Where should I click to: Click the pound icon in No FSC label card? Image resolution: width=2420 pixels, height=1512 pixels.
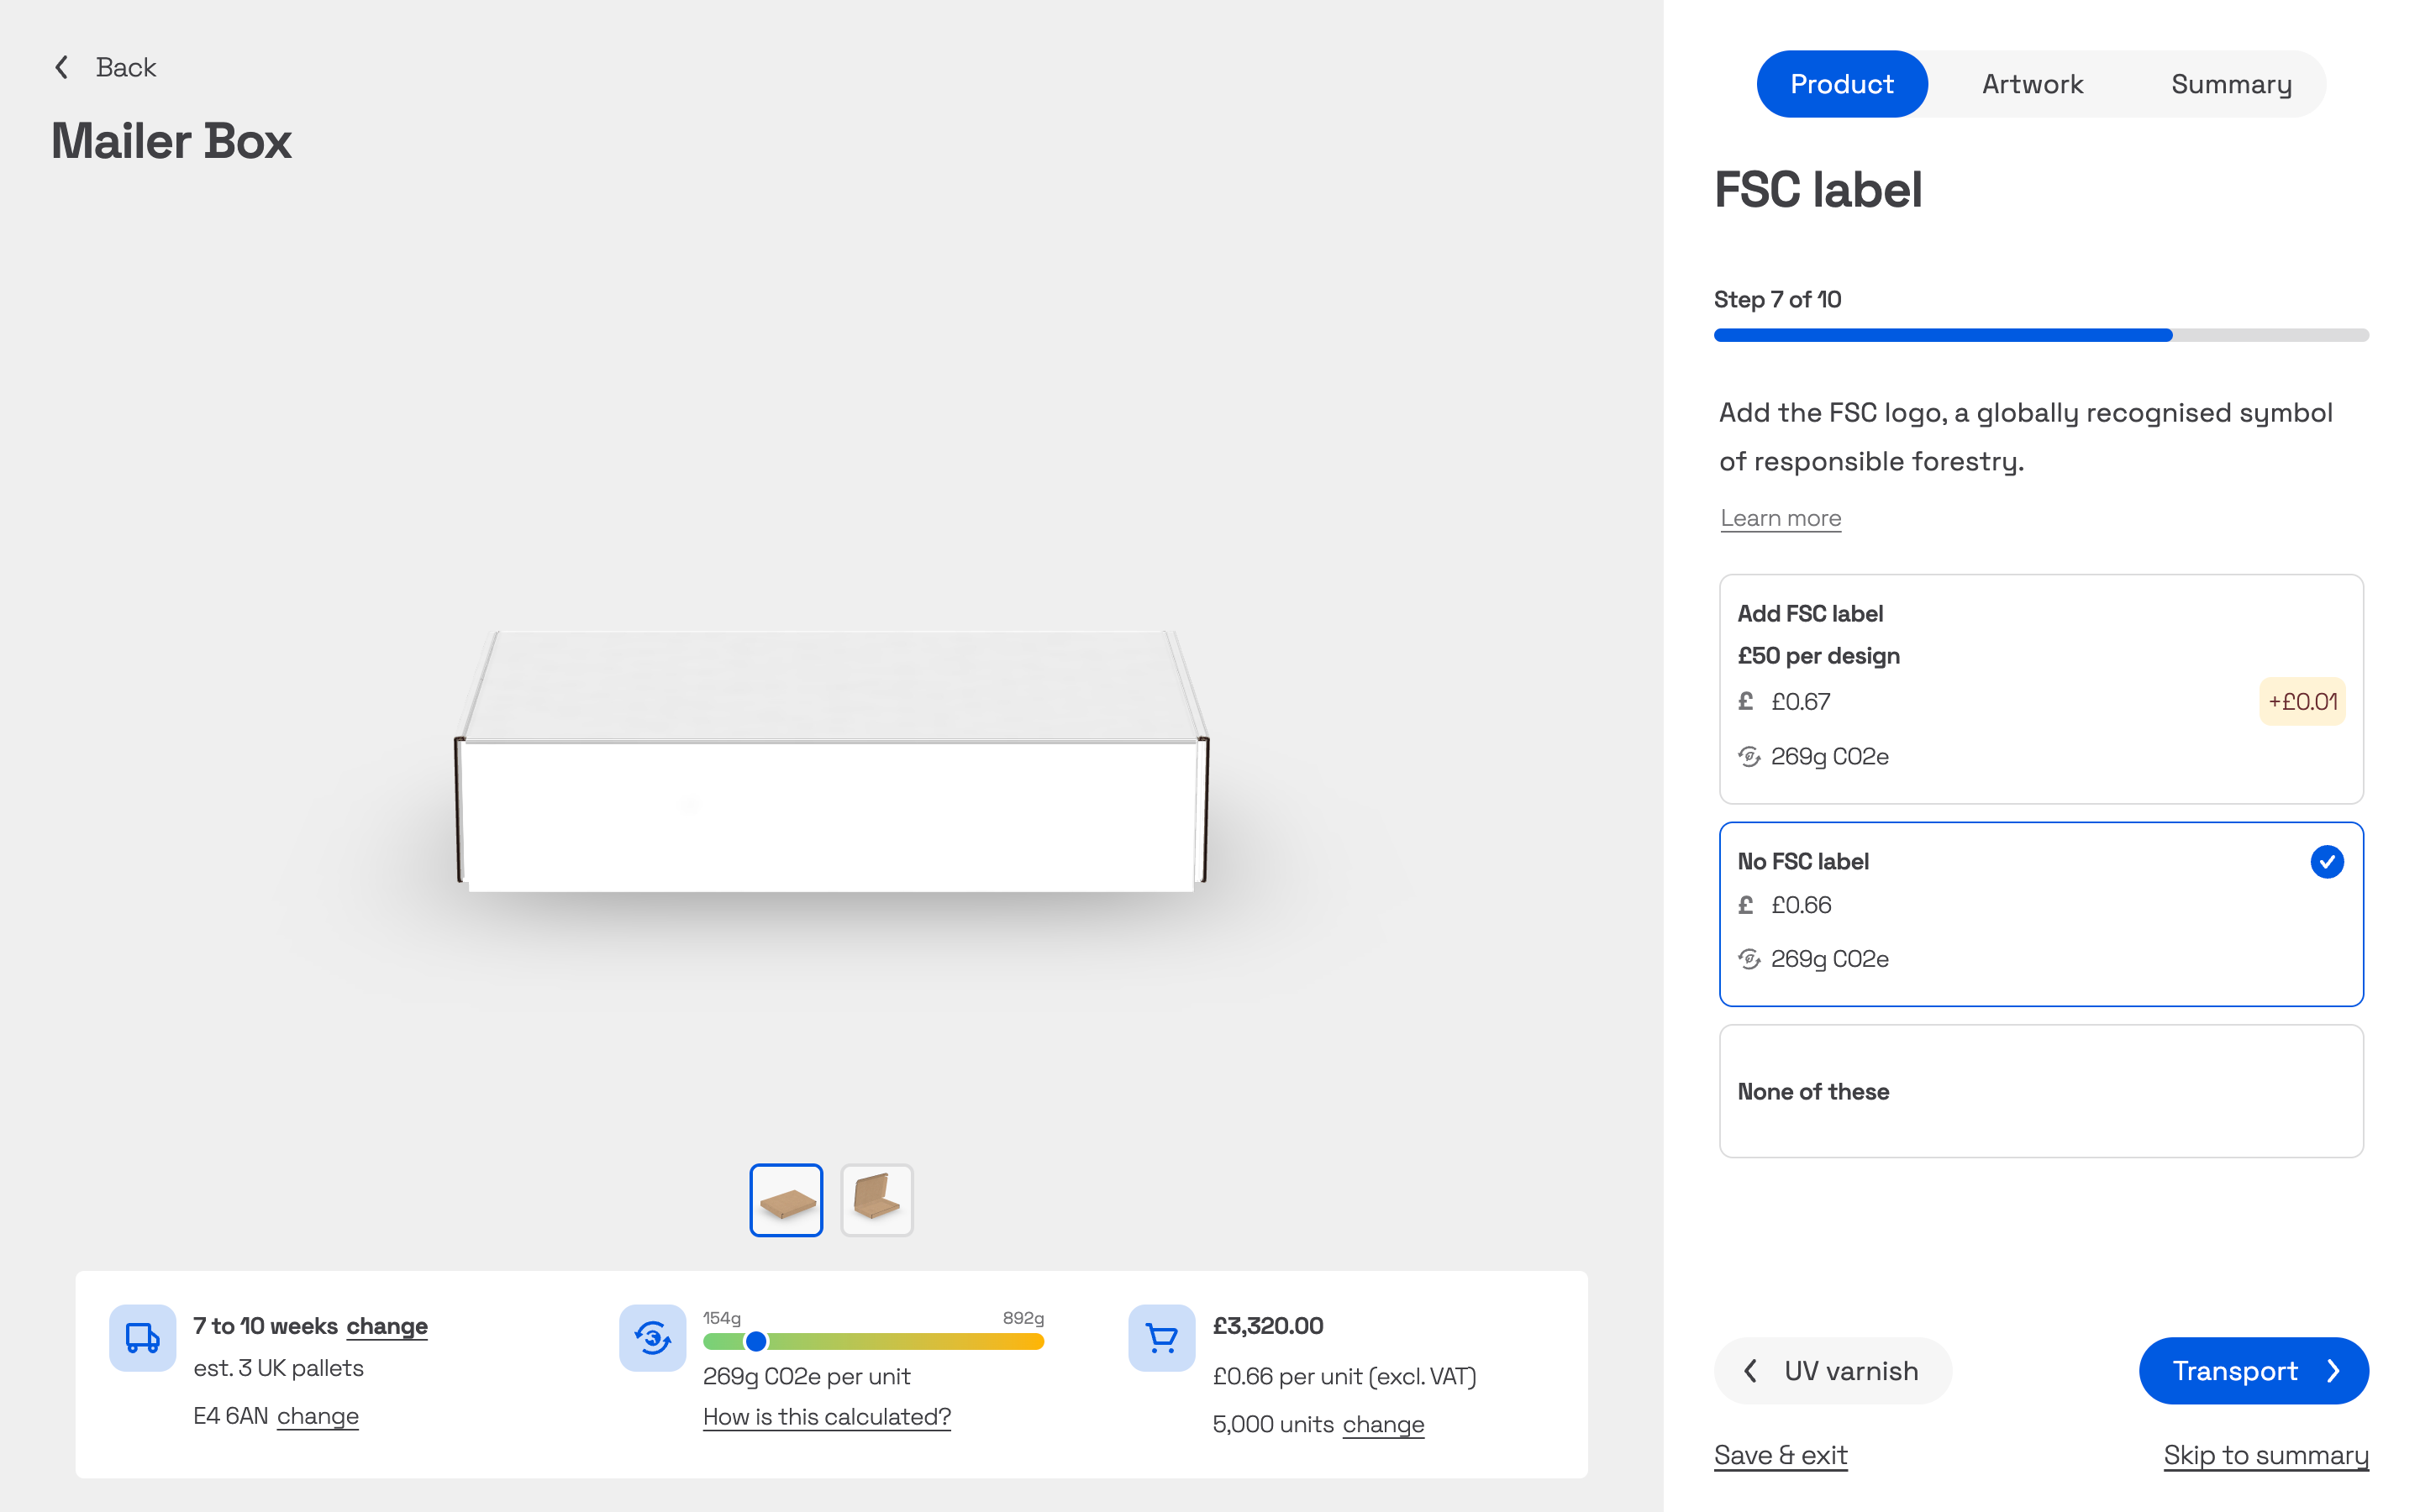[x=1746, y=905]
